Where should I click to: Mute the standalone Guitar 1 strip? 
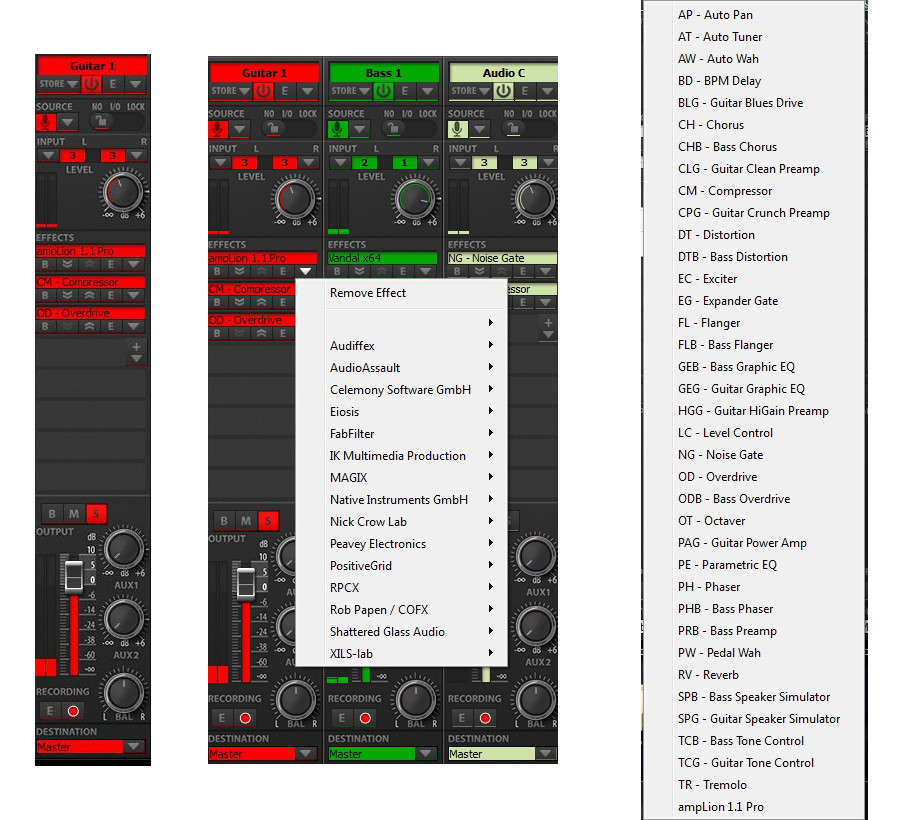point(74,514)
